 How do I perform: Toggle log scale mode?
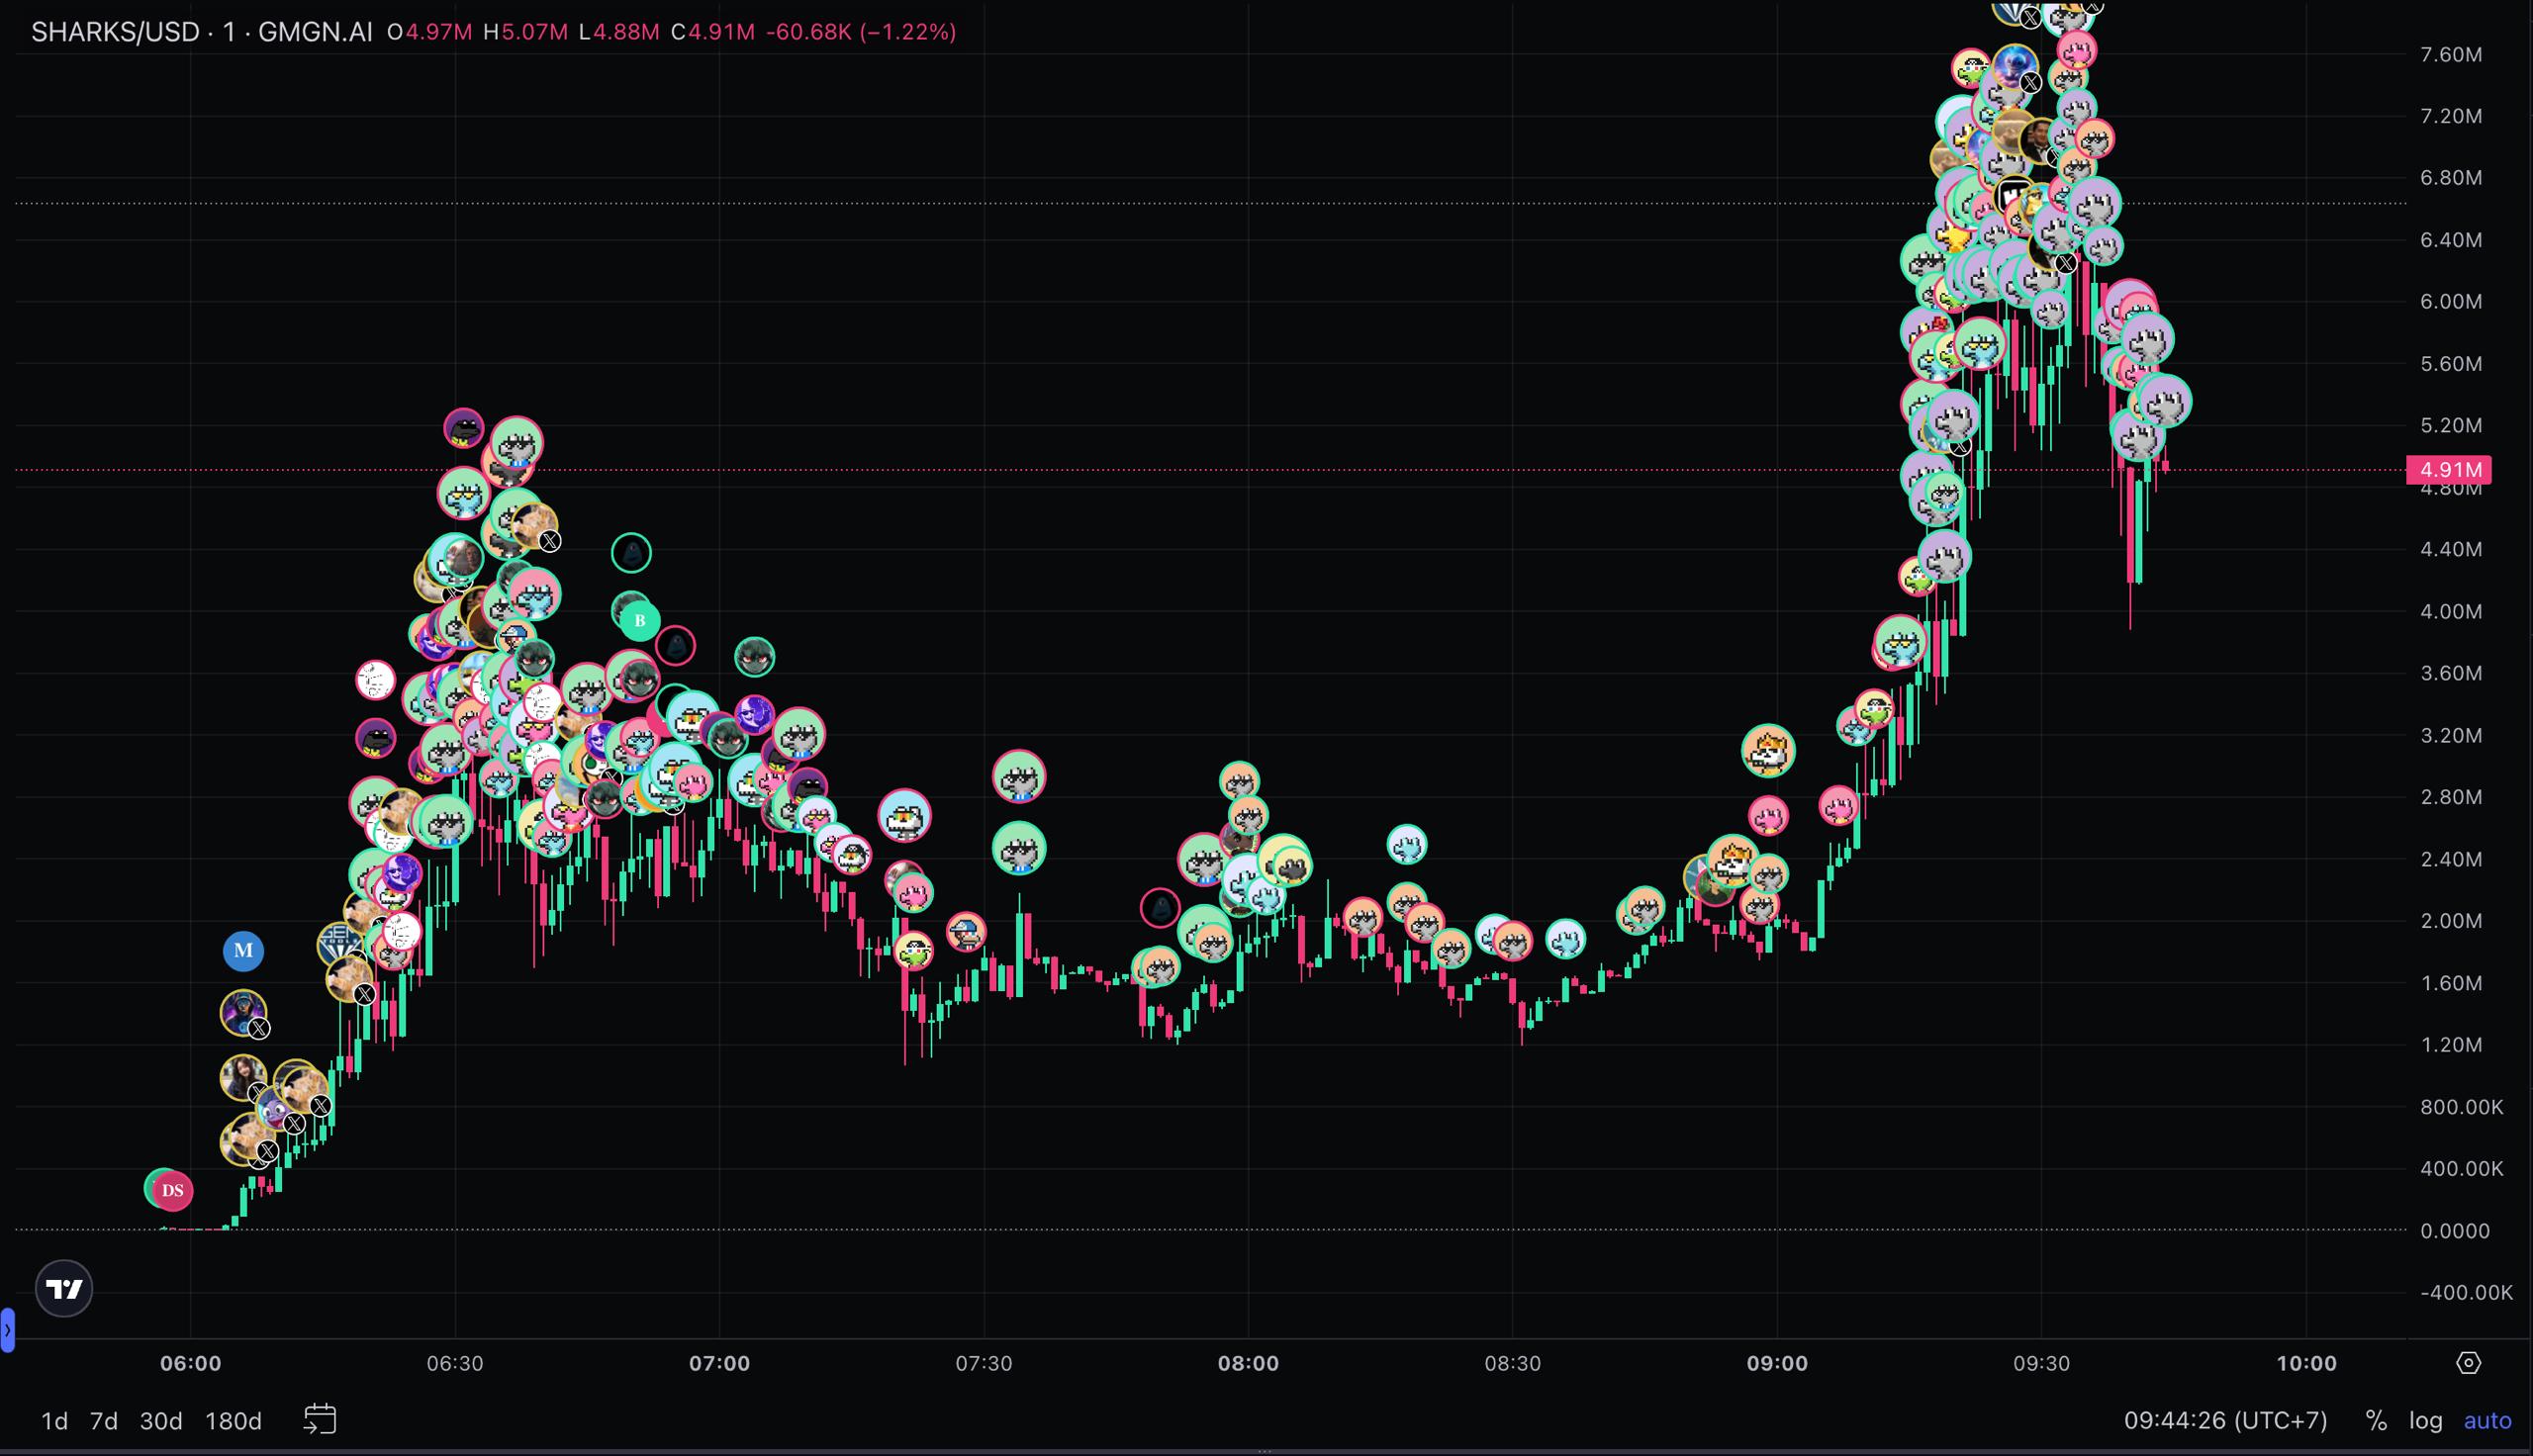click(2425, 1420)
